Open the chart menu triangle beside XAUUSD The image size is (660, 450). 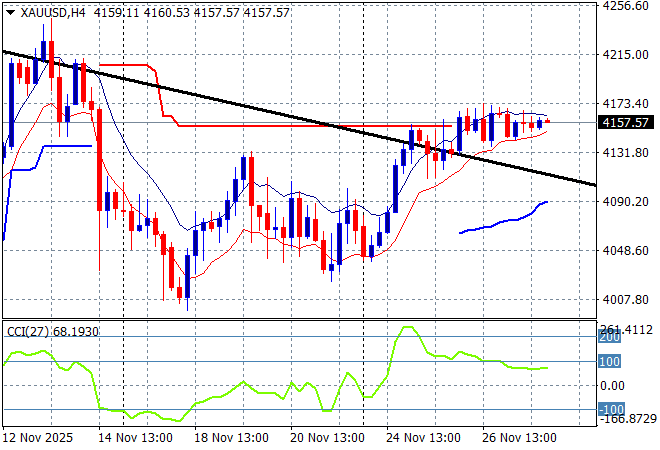tap(11, 13)
